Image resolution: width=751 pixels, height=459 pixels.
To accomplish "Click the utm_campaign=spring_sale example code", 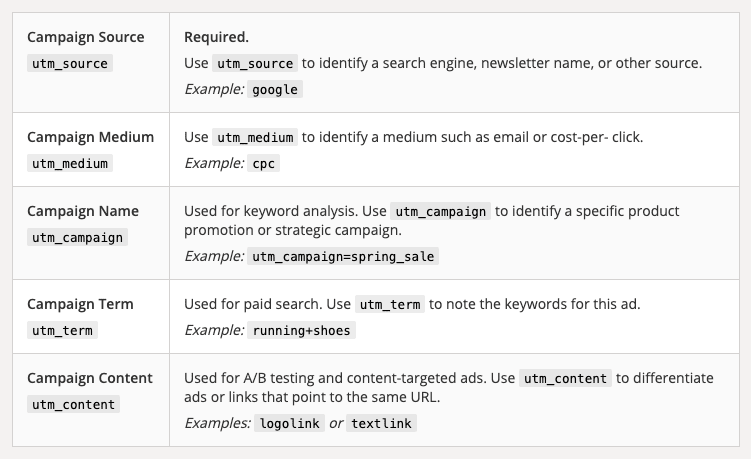I will 342,256.
